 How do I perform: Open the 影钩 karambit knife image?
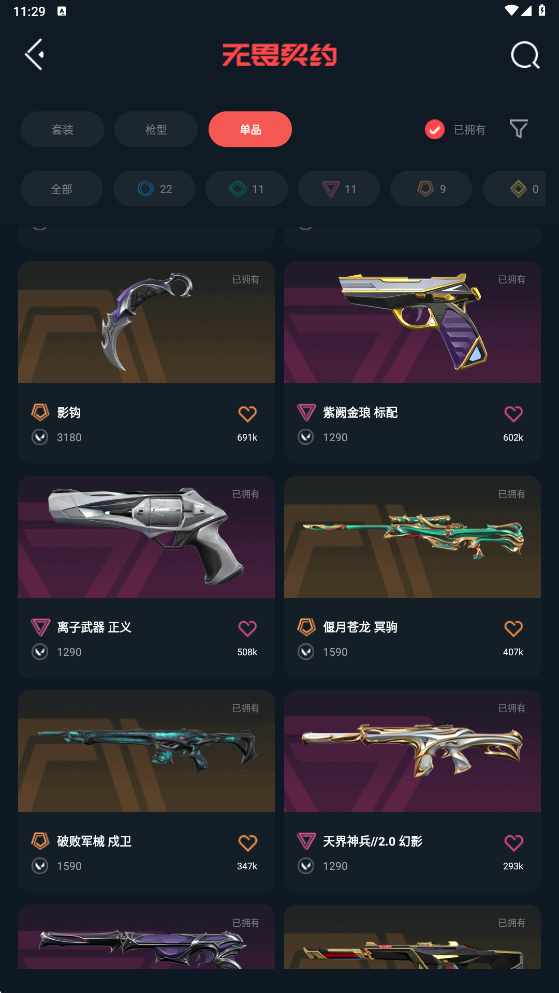tap(146, 322)
